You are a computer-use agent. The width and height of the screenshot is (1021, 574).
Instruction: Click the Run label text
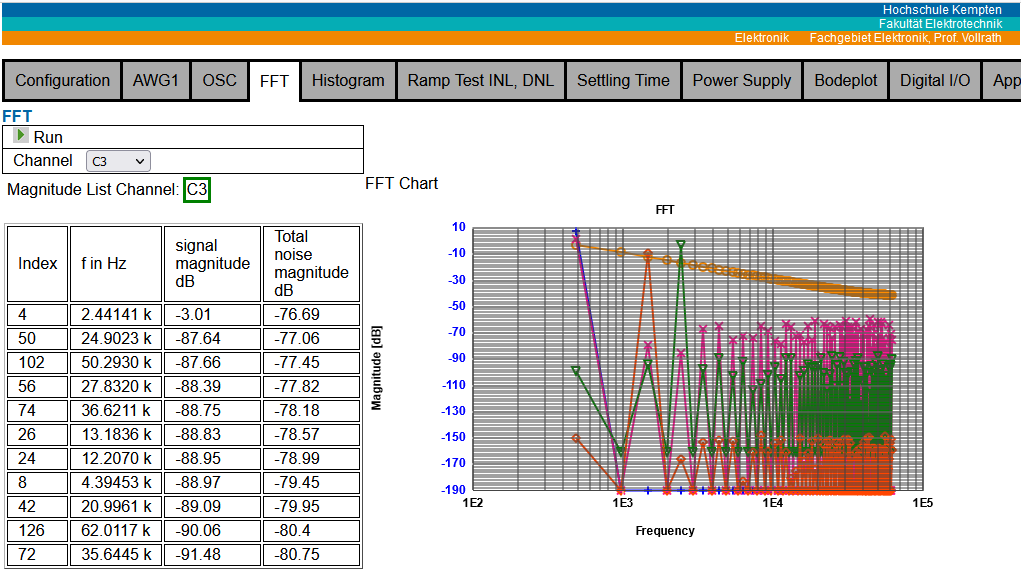pyautogui.click(x=48, y=137)
